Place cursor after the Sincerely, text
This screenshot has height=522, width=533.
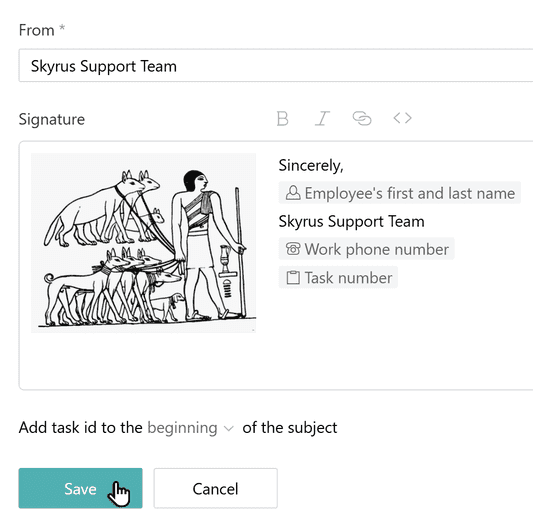(x=344, y=166)
